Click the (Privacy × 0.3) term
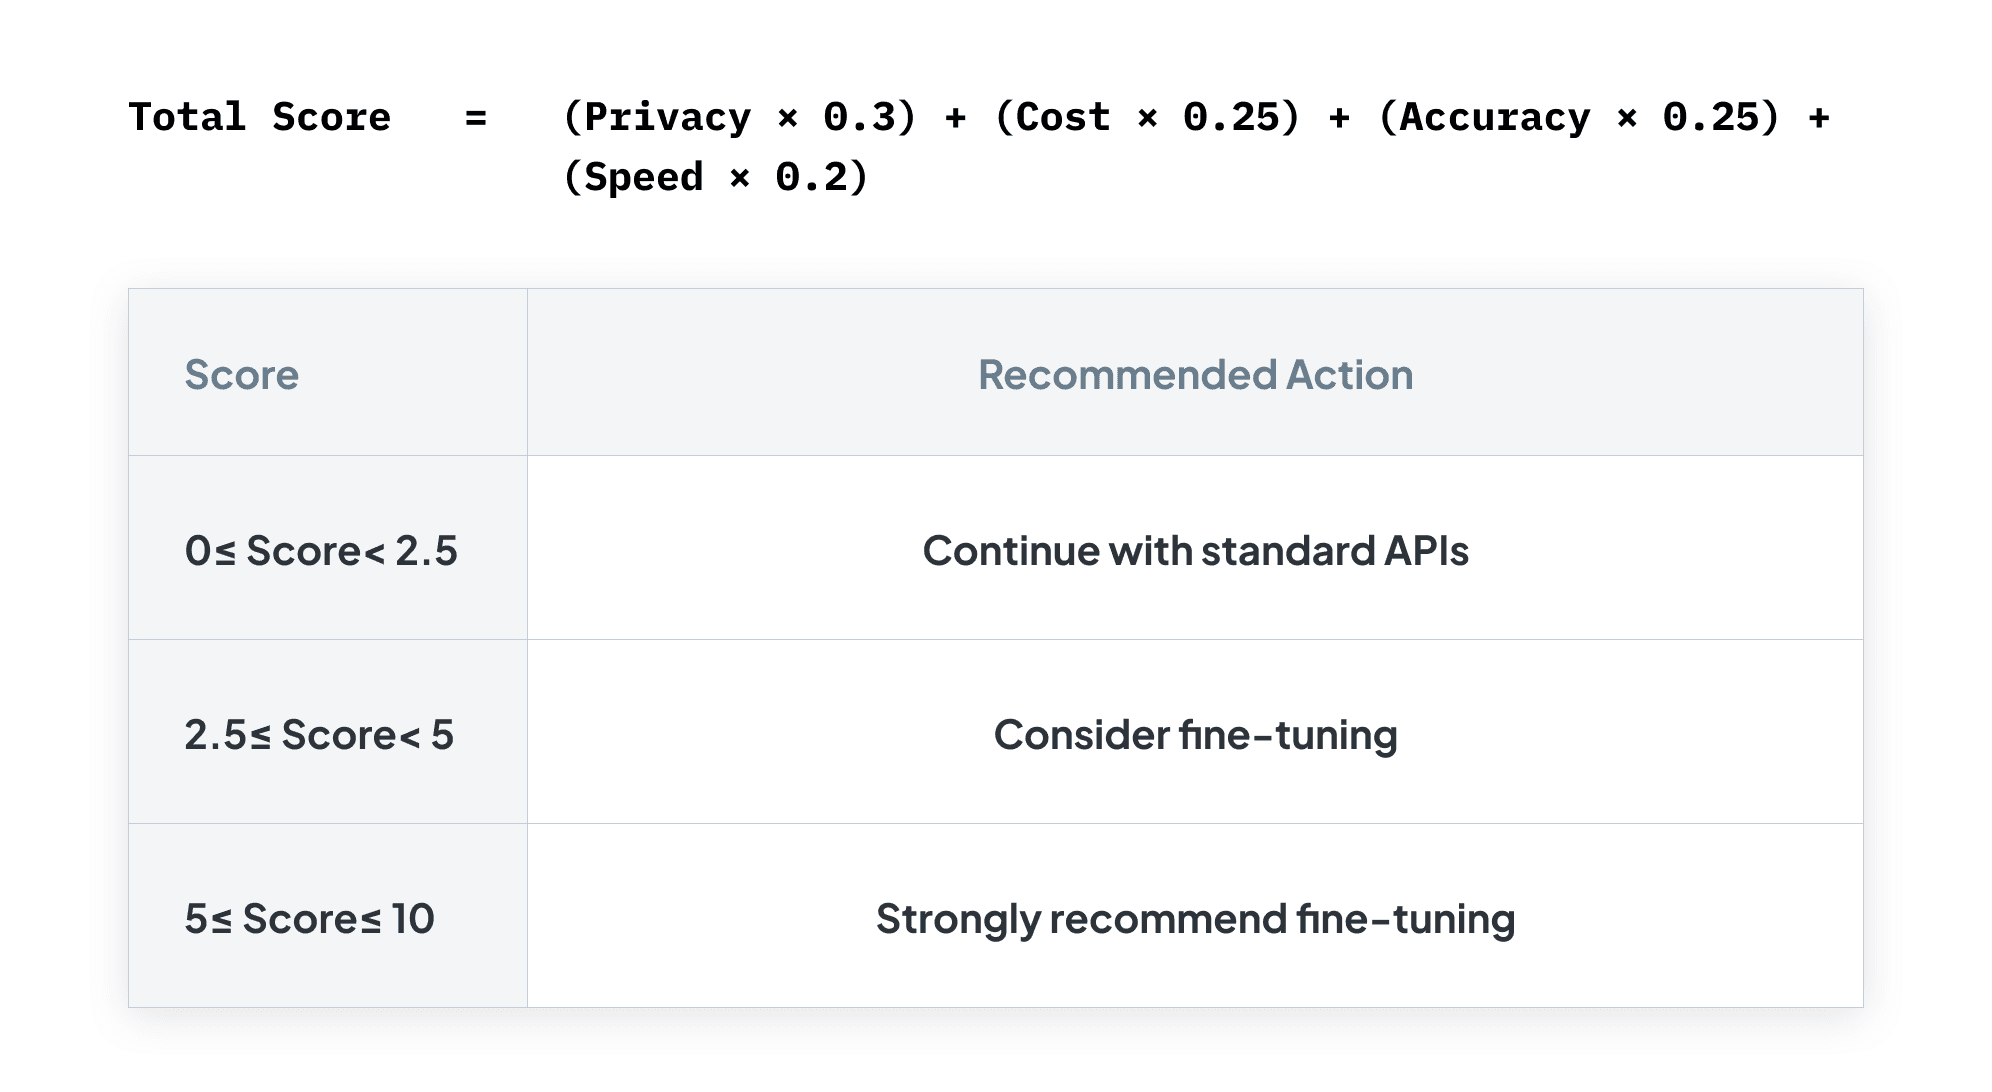1992x1092 pixels. [x=739, y=118]
